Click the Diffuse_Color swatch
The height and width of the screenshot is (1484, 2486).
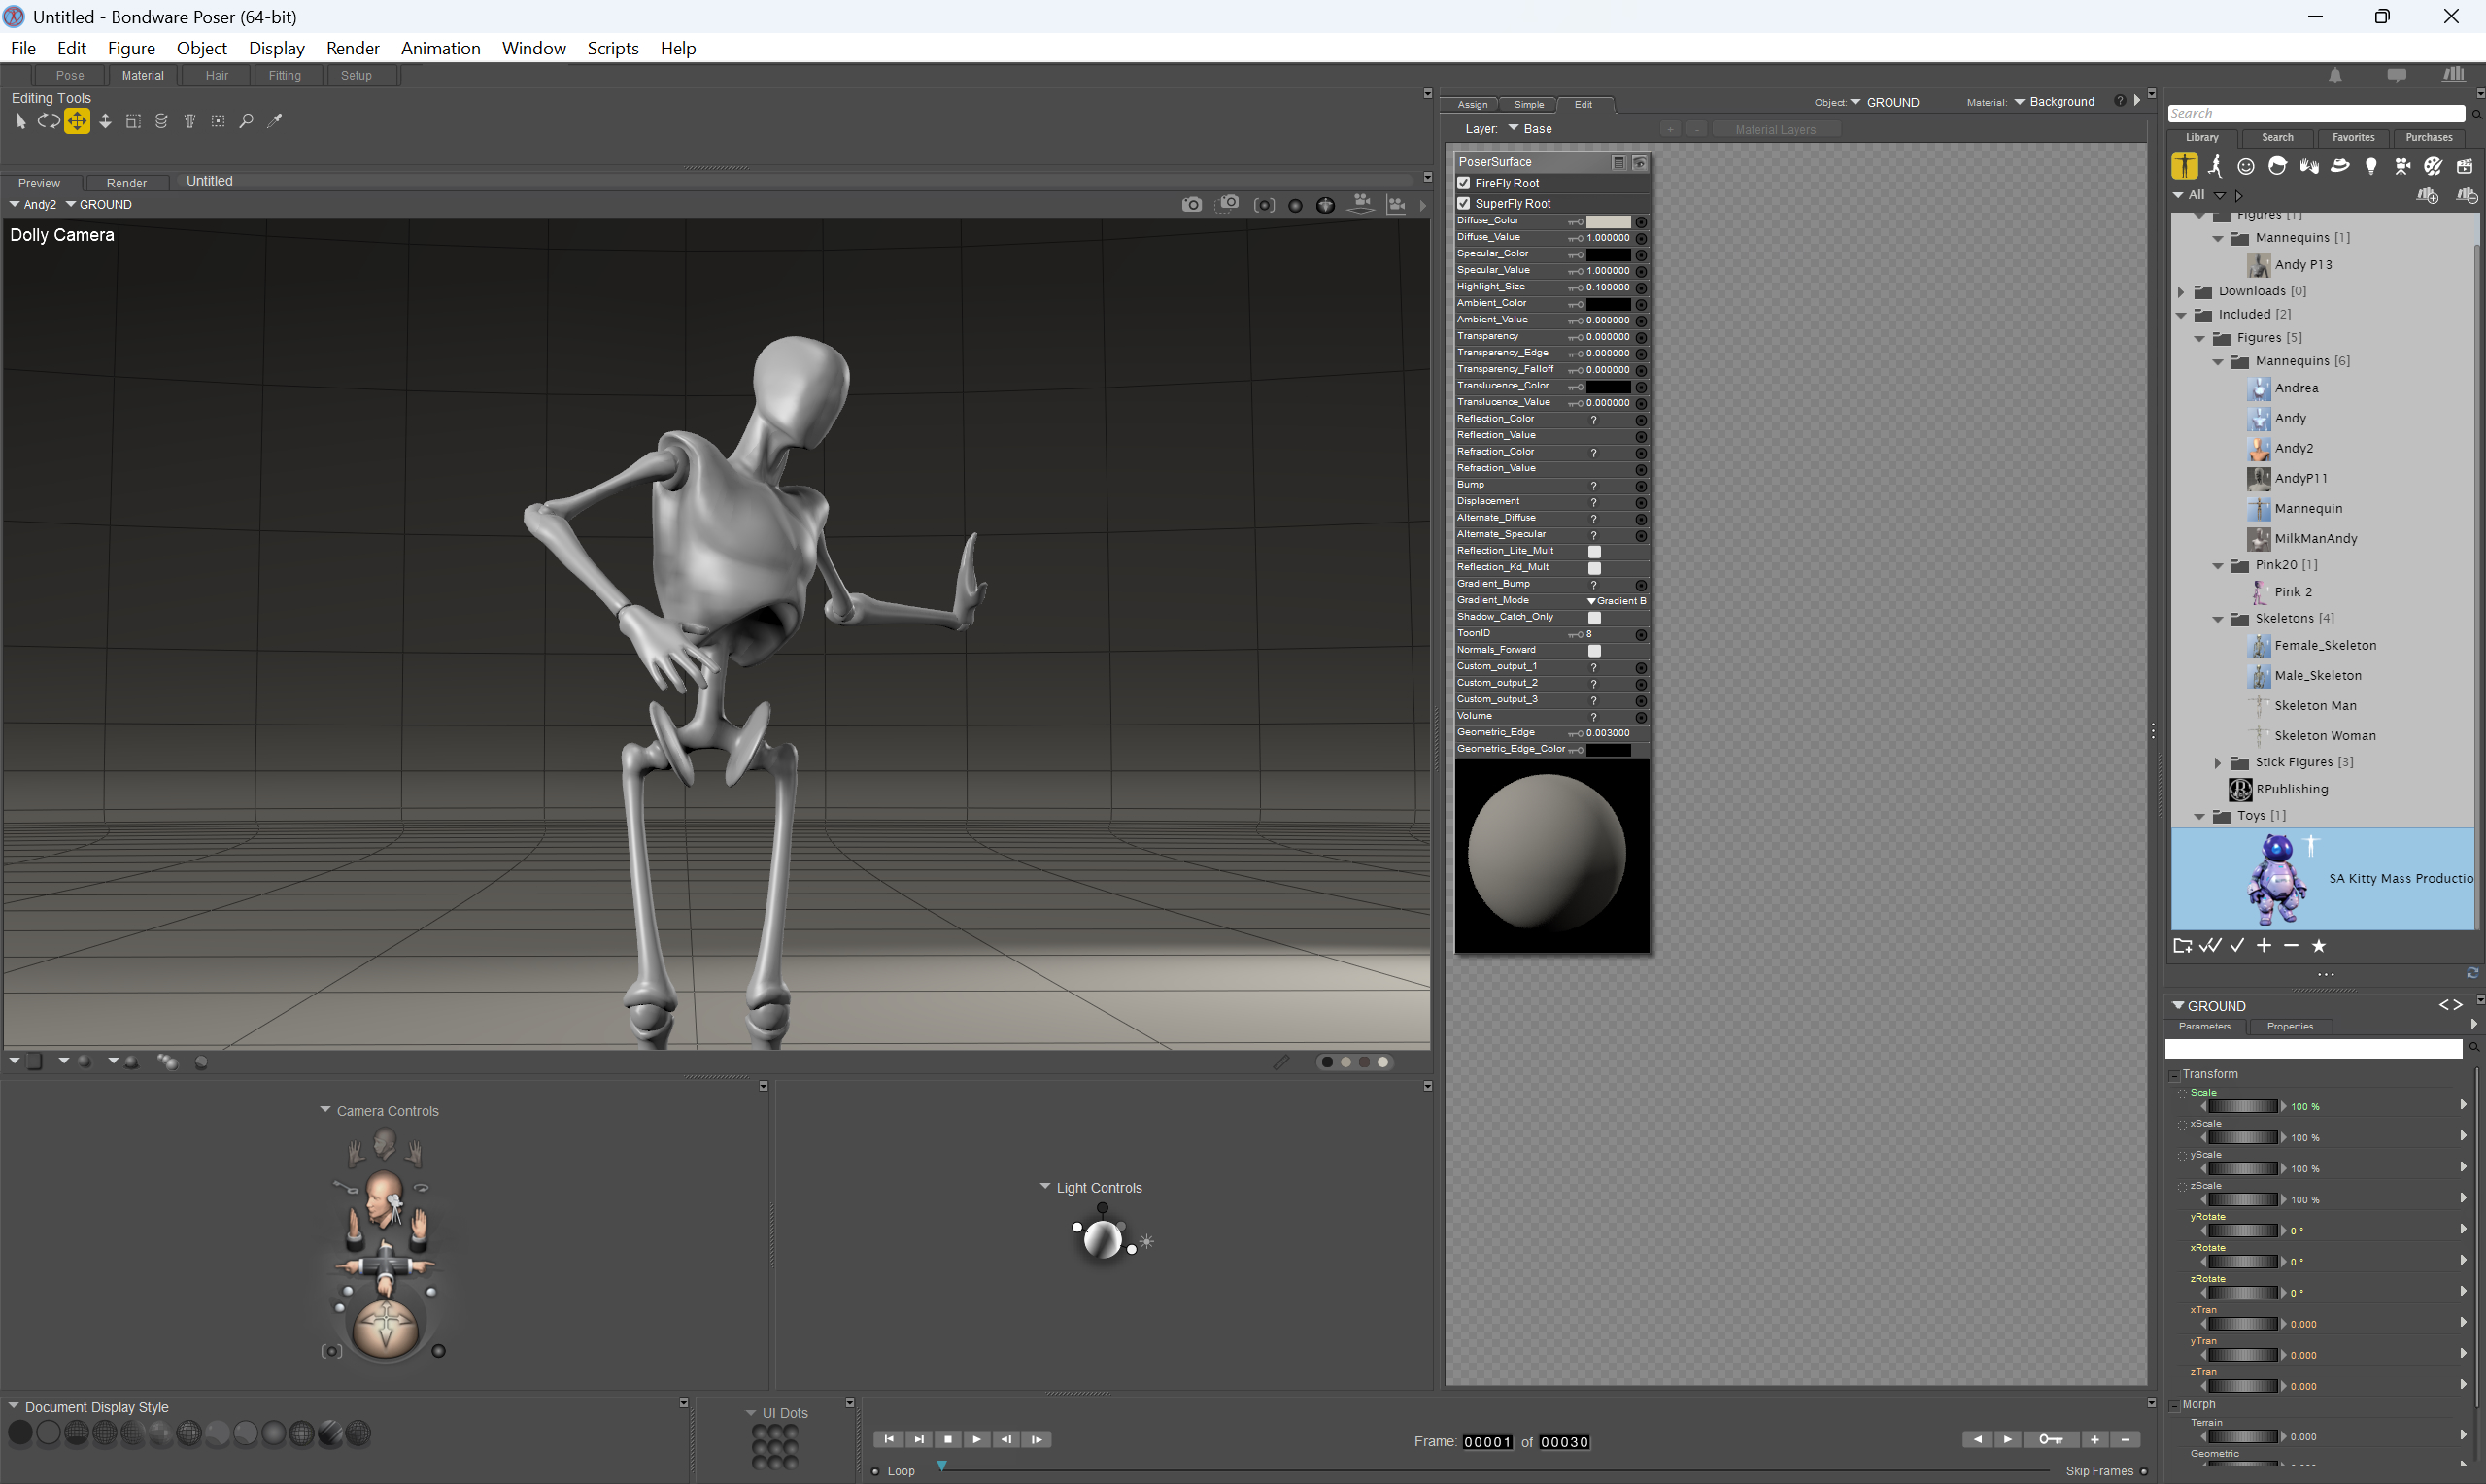tap(1607, 221)
